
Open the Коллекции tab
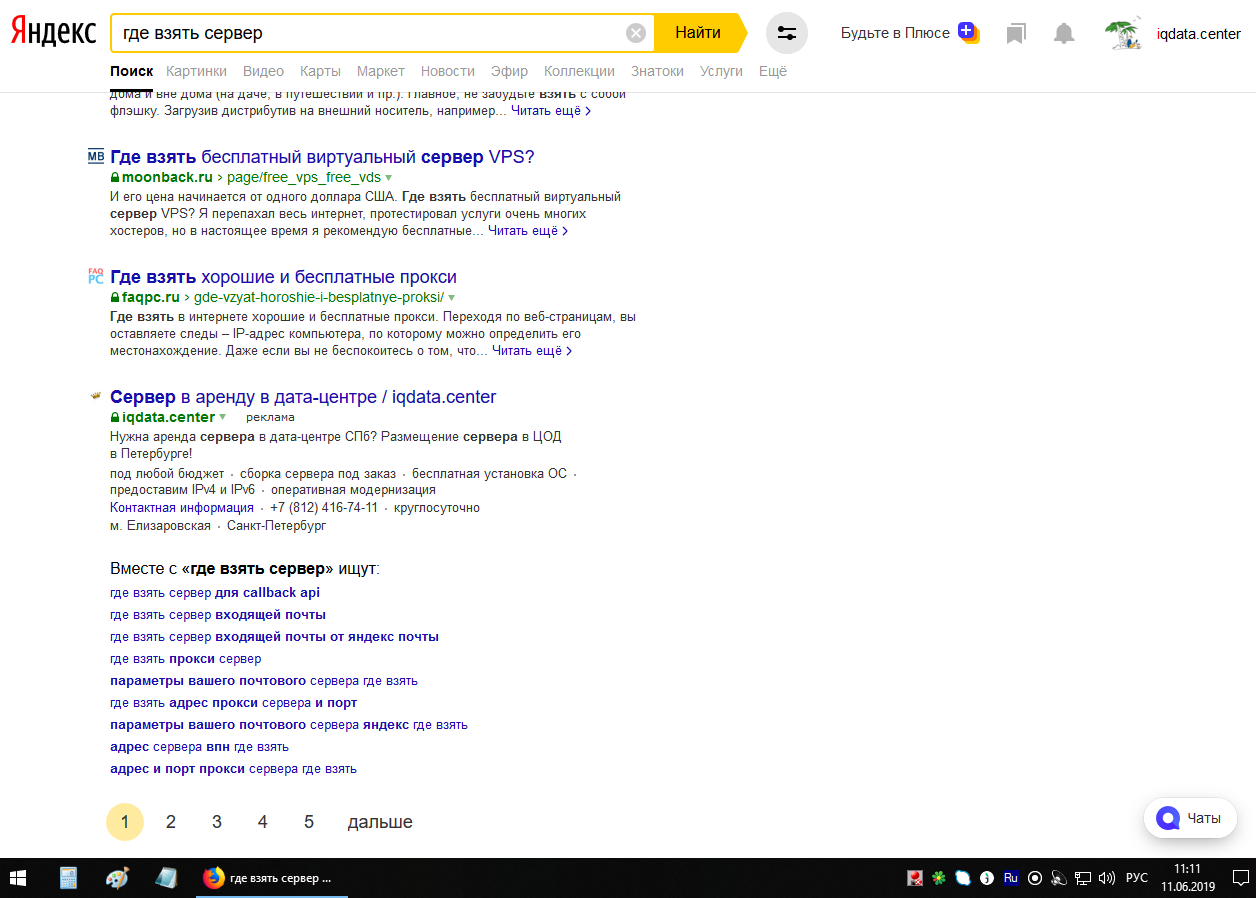click(579, 71)
